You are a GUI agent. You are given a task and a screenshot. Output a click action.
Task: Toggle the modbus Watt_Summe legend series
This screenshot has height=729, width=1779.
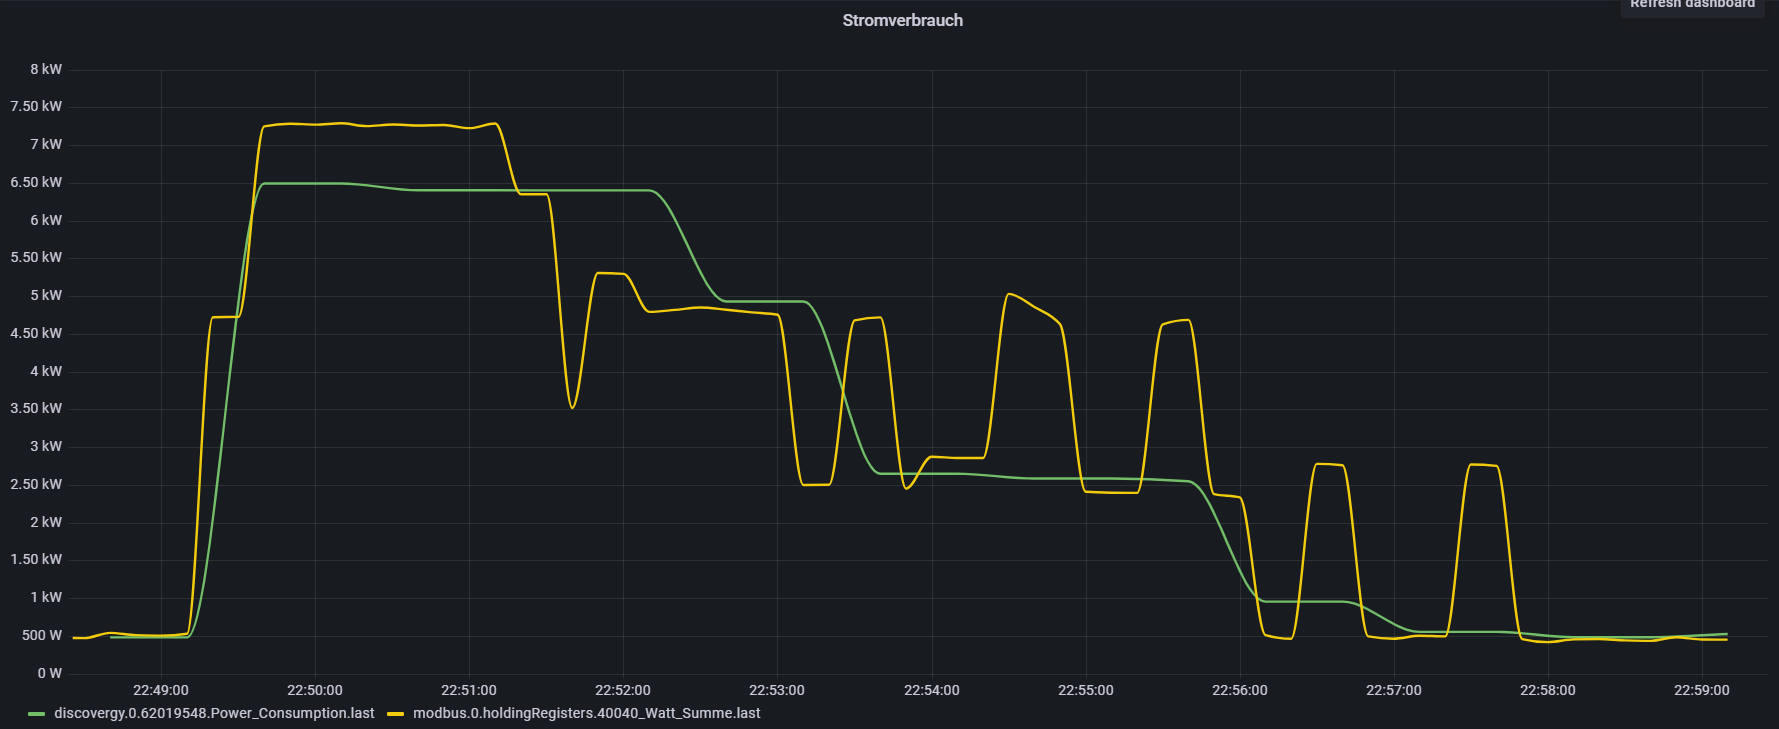tap(586, 713)
